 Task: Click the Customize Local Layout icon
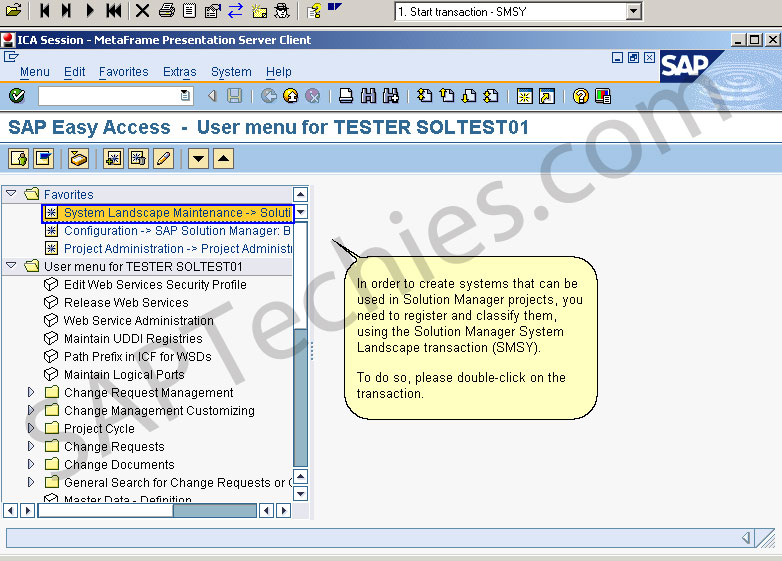coord(602,96)
